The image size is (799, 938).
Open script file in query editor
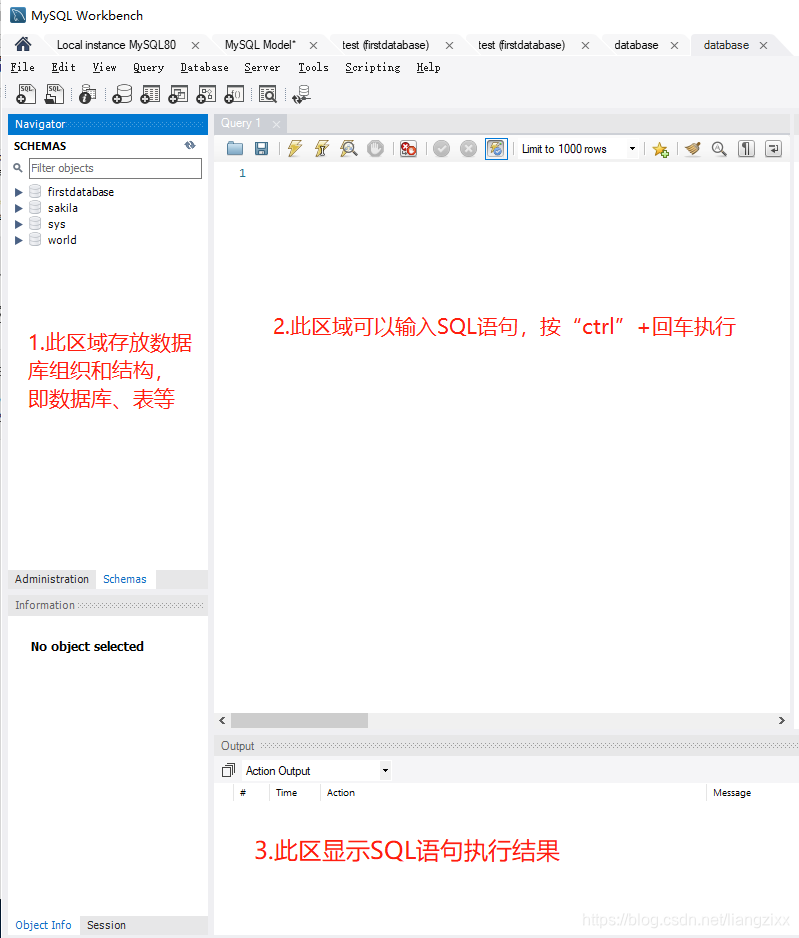235,148
